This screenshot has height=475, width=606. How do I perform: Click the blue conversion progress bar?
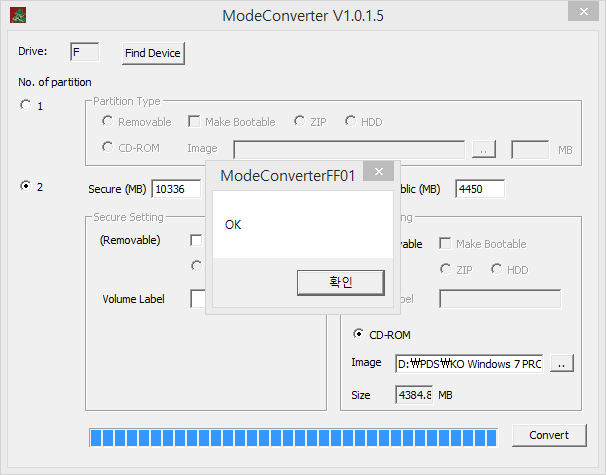click(x=293, y=437)
